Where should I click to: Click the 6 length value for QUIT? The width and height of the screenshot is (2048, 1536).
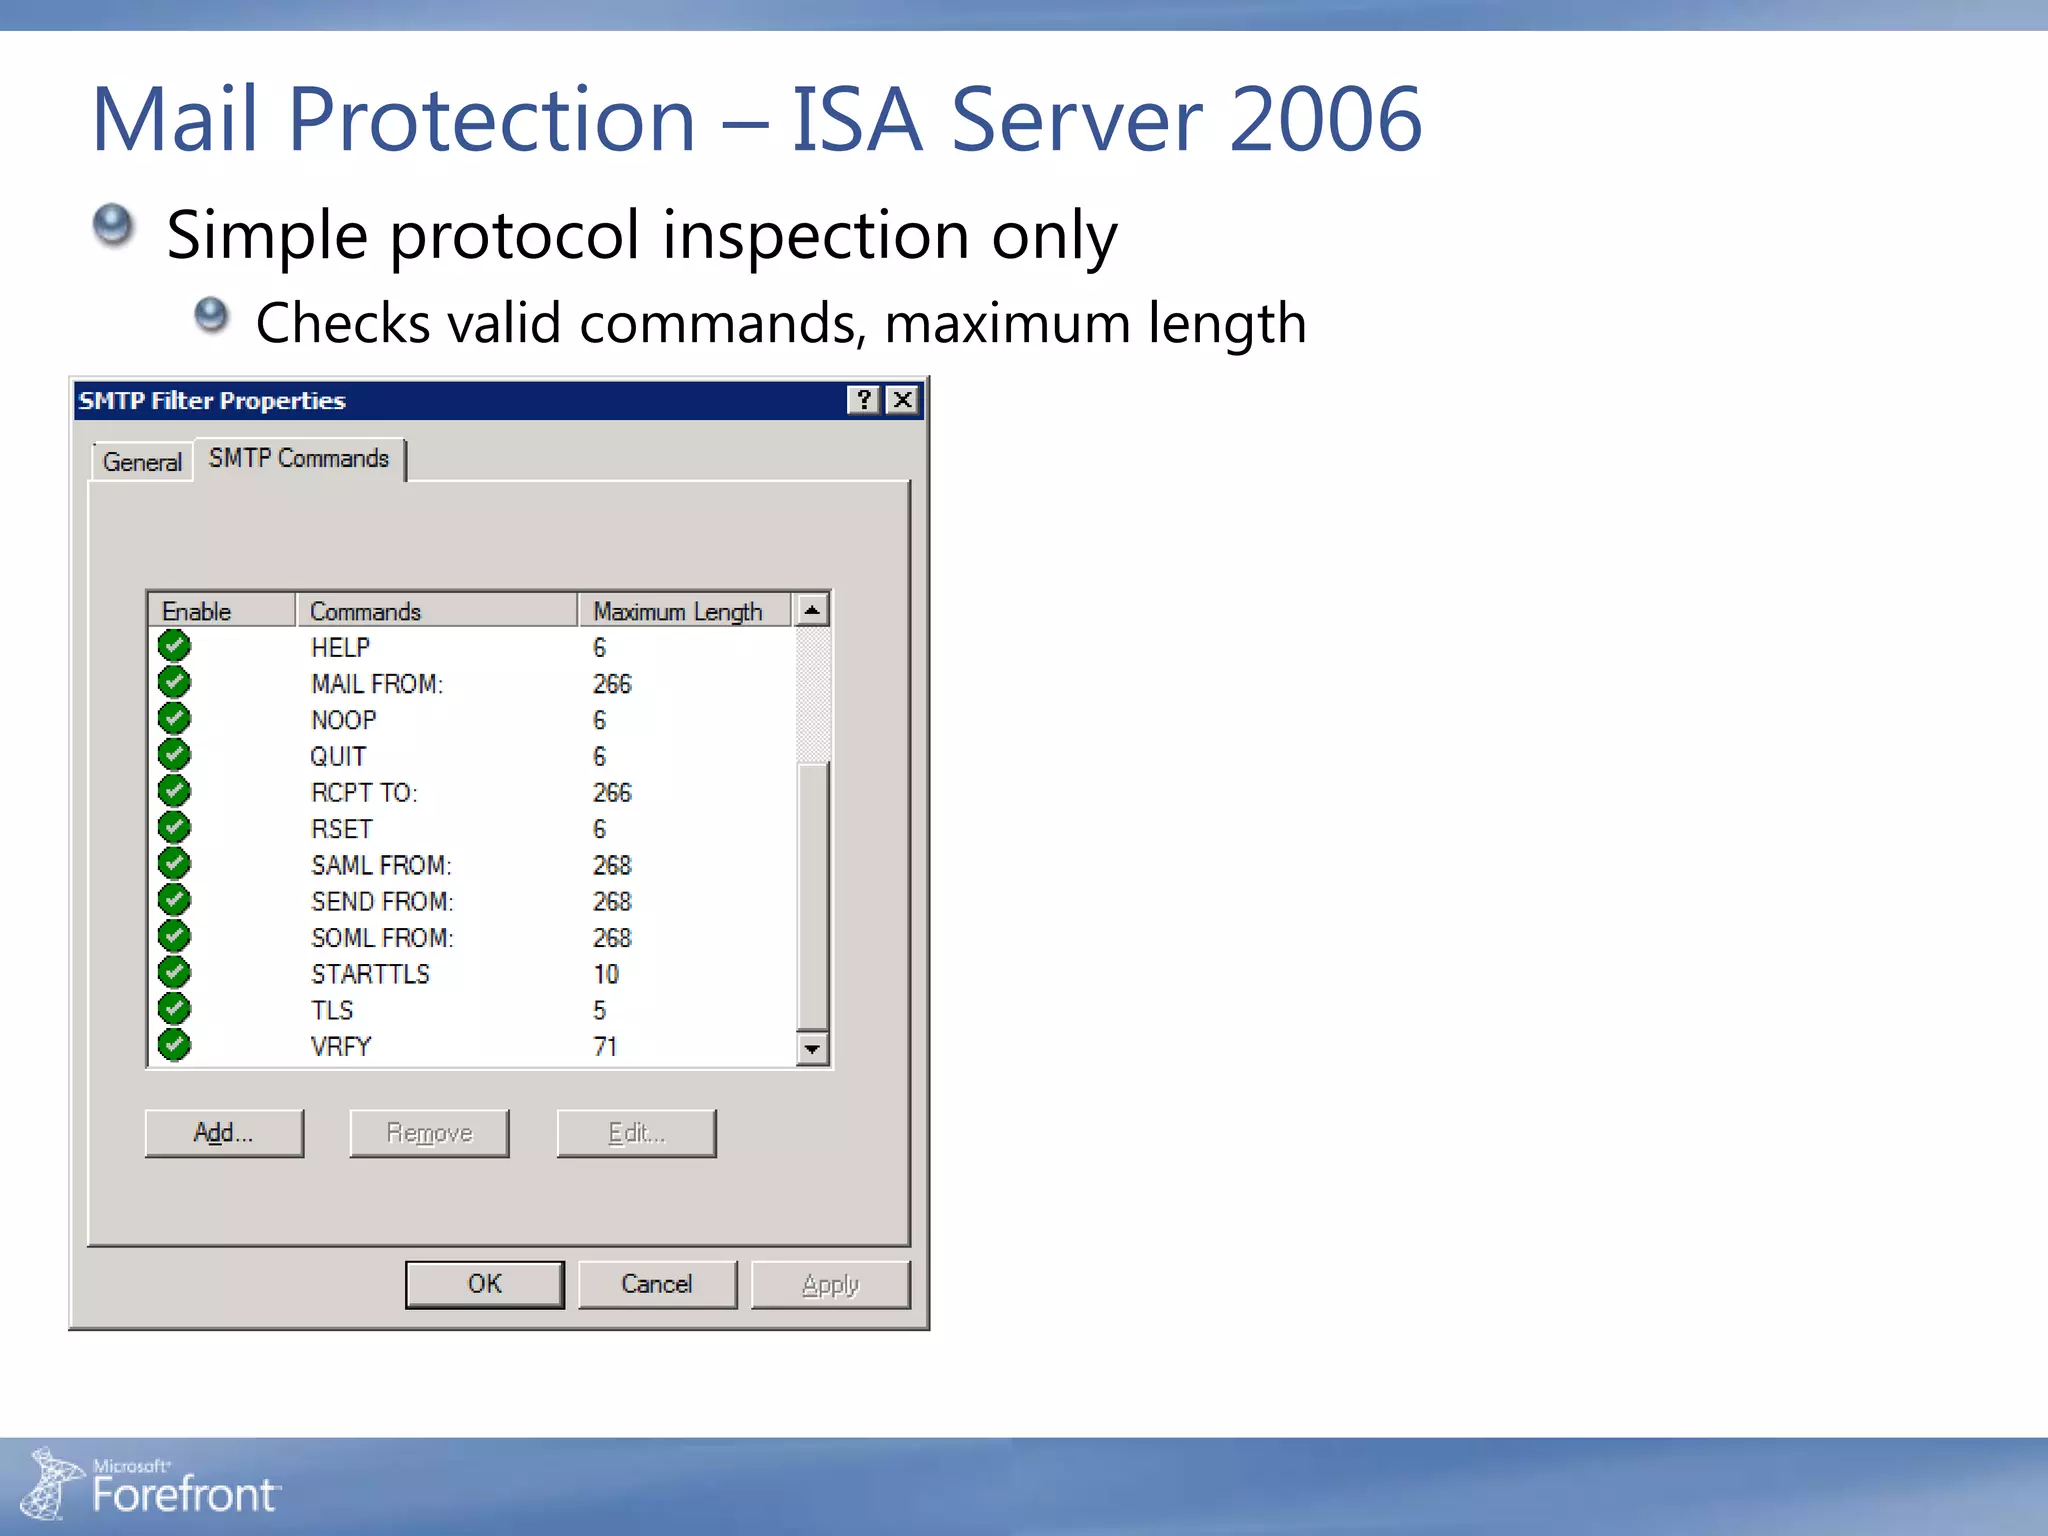pyautogui.click(x=599, y=756)
